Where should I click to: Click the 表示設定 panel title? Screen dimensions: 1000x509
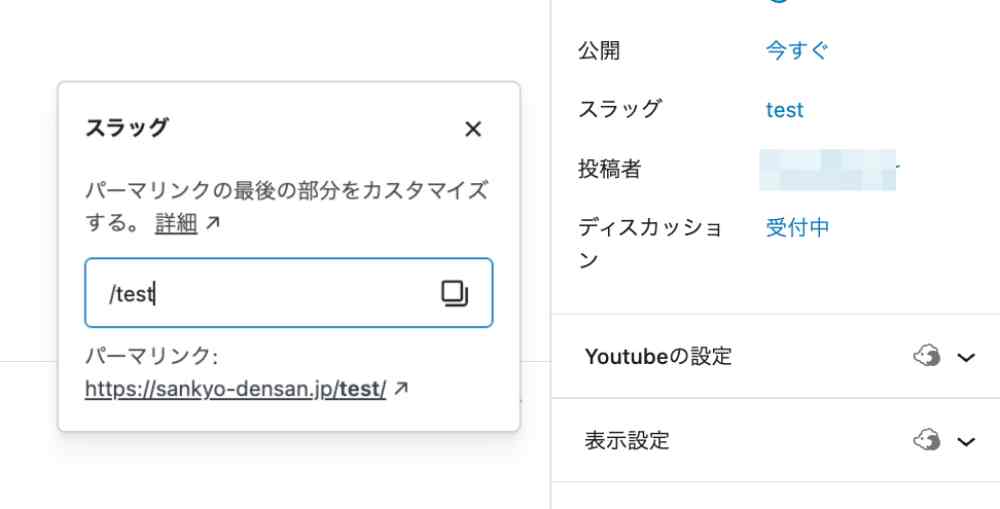(627, 440)
